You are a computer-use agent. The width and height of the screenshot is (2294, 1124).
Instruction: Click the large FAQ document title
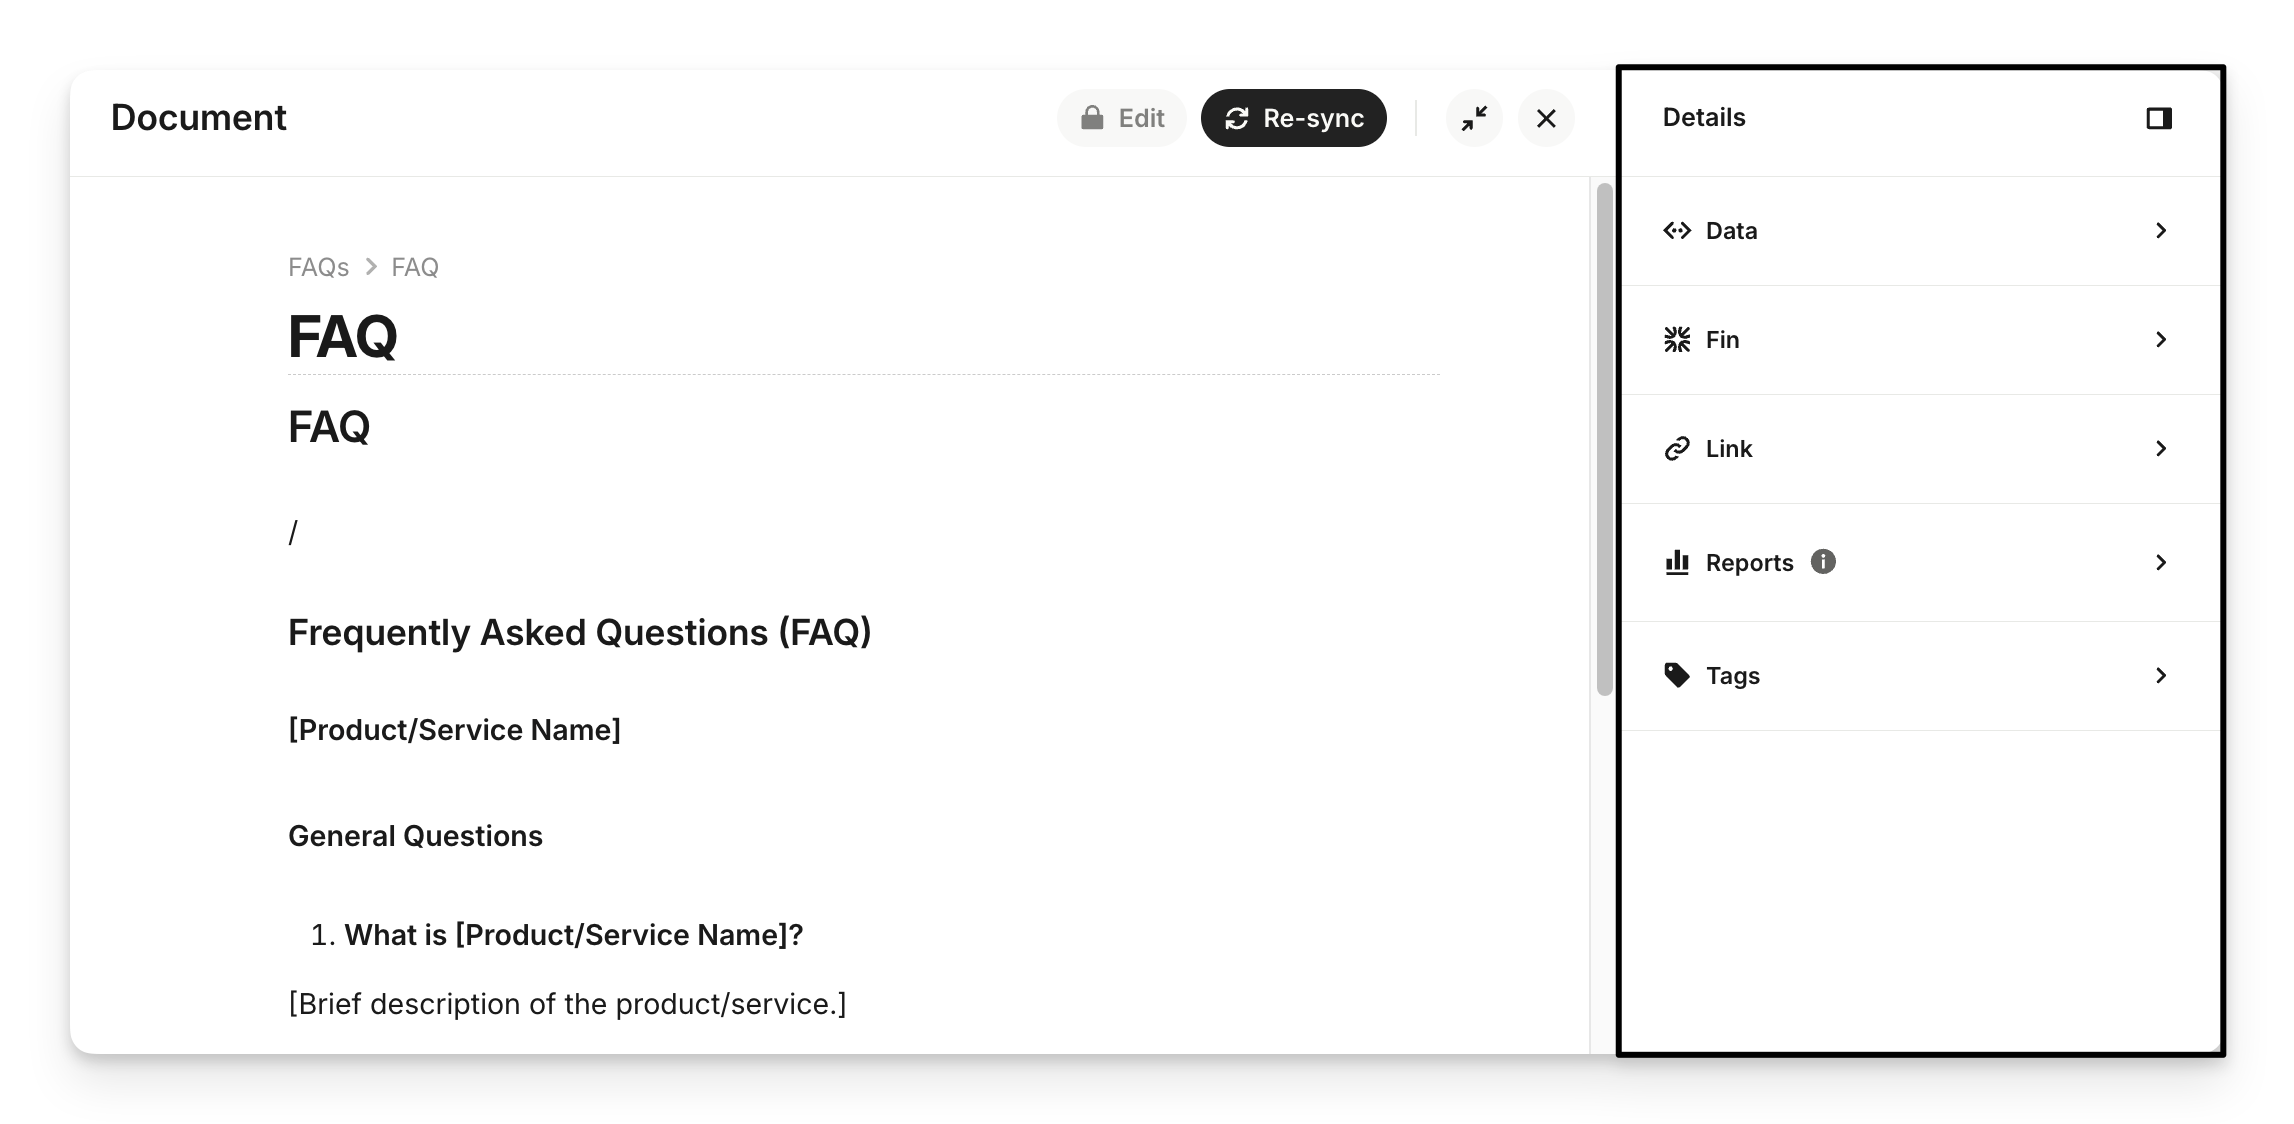click(342, 336)
